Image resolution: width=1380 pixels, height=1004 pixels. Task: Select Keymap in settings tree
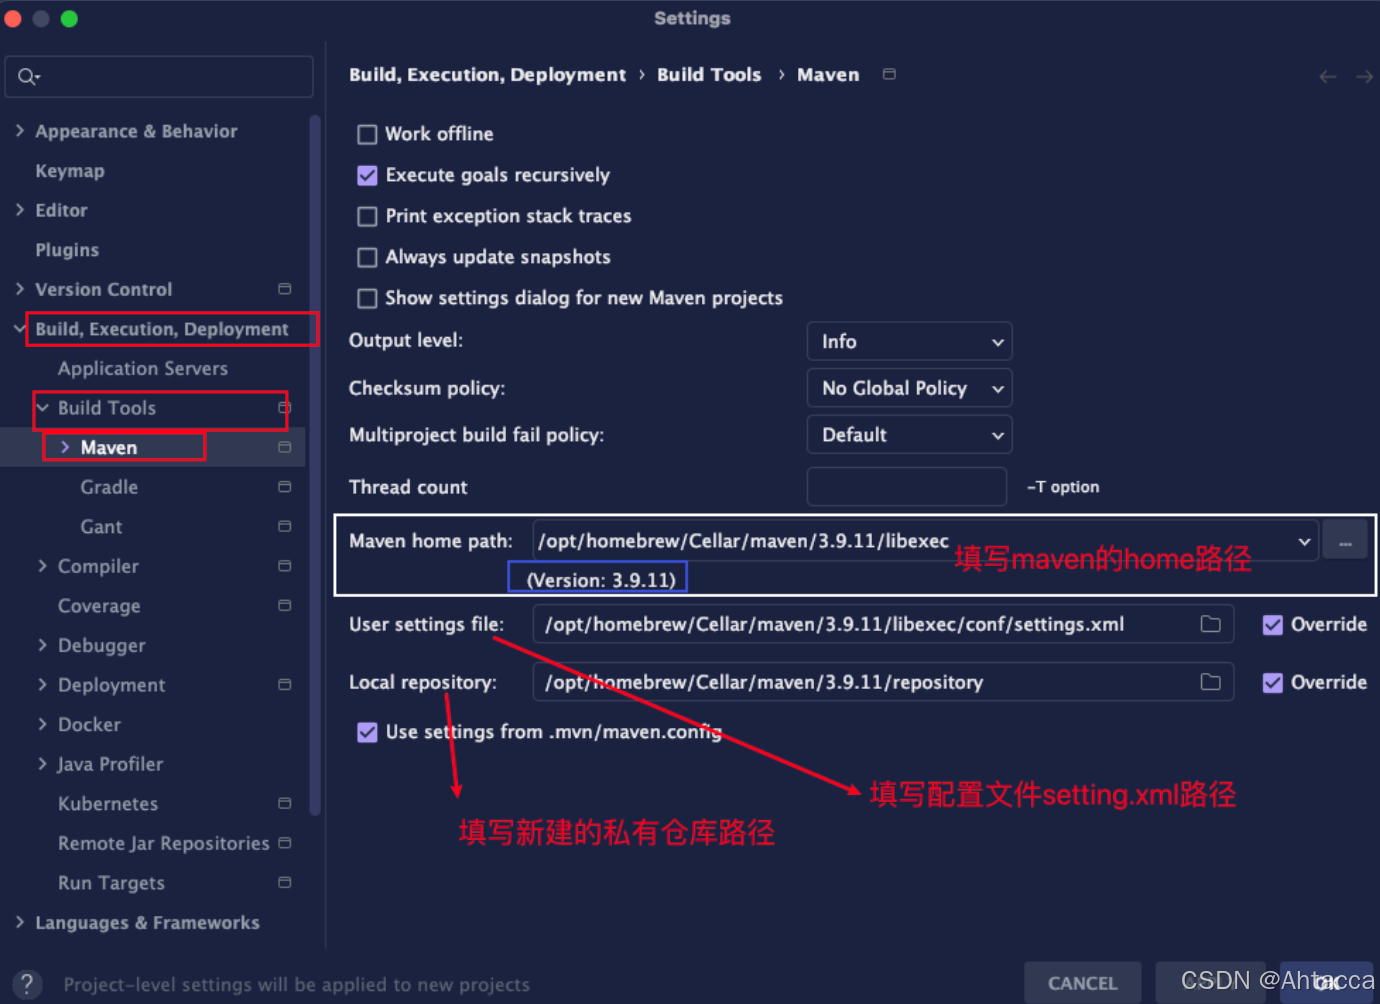70,171
